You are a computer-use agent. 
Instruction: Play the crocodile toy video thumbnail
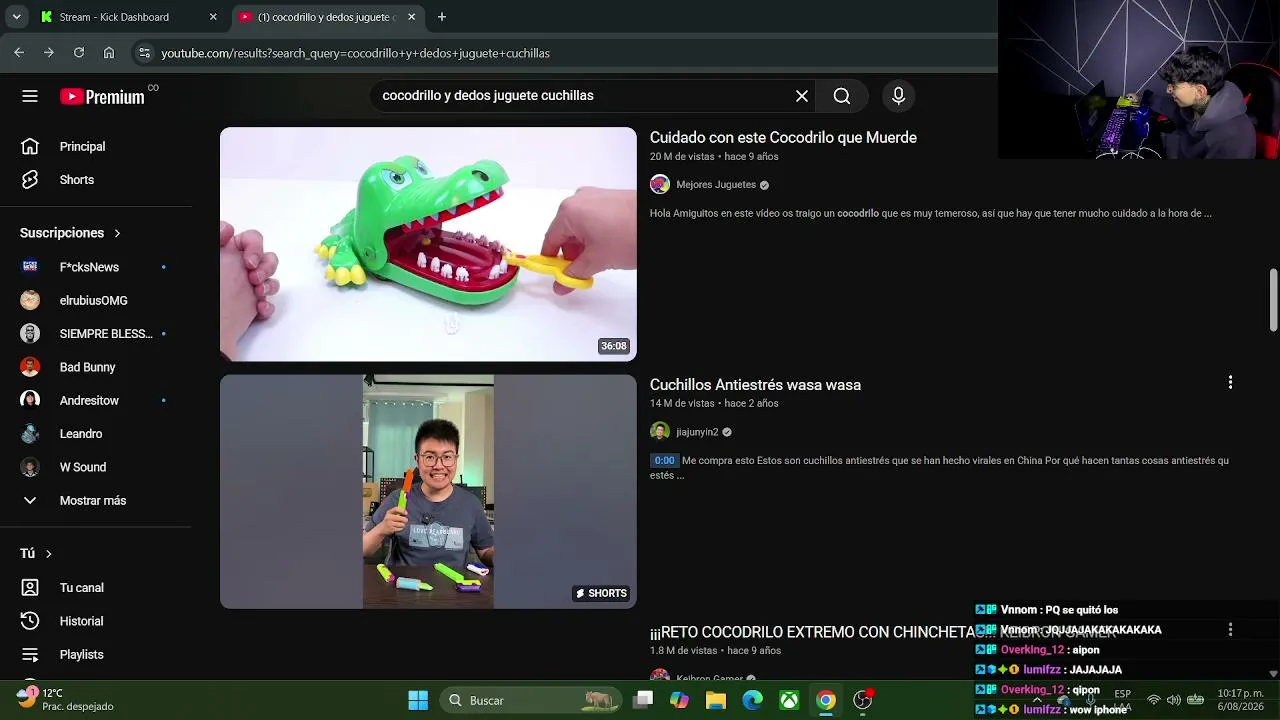(428, 244)
